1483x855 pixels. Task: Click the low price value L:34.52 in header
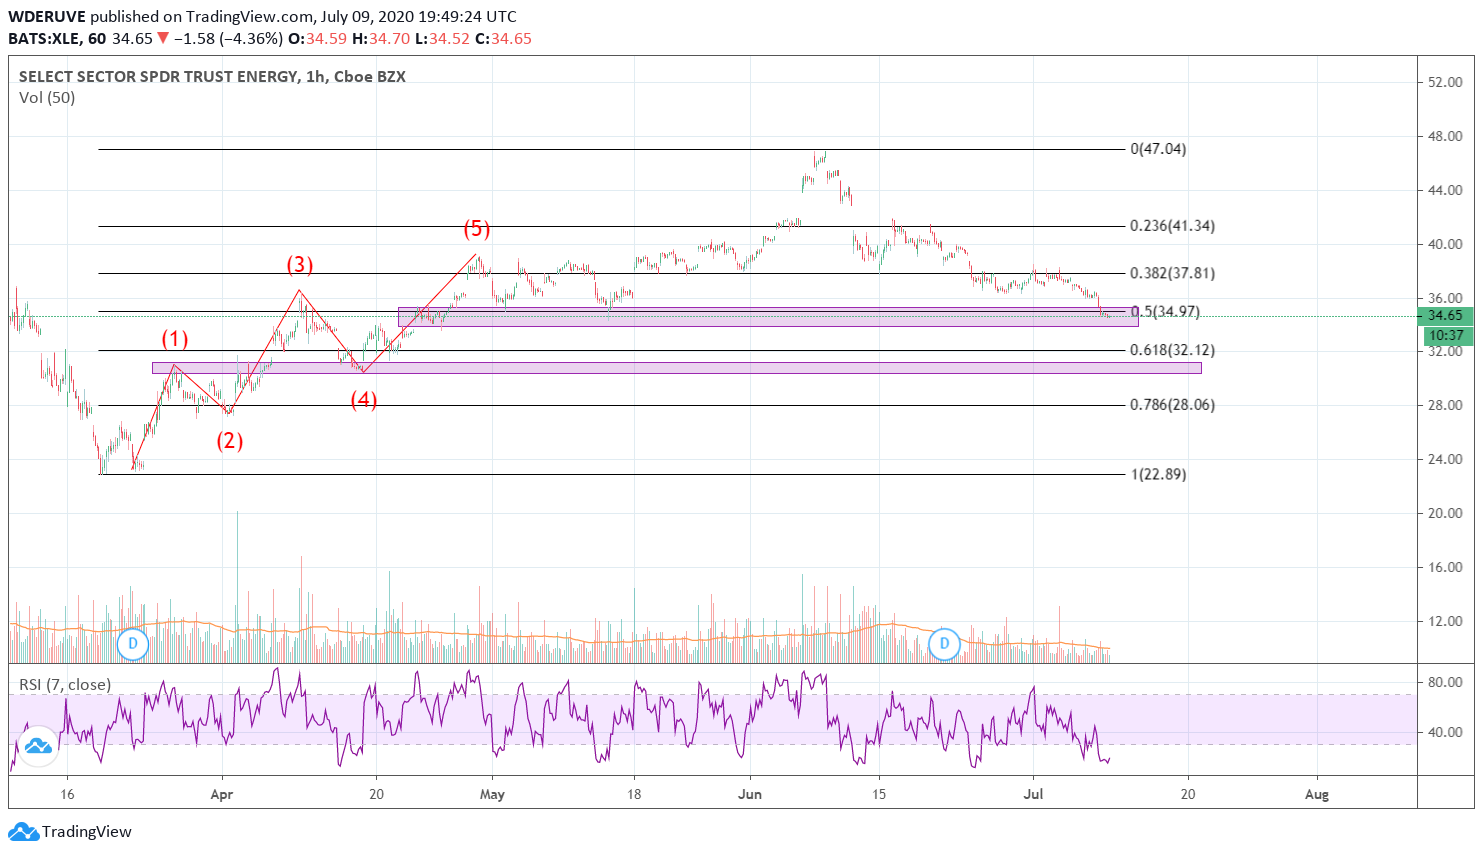[x=442, y=39]
